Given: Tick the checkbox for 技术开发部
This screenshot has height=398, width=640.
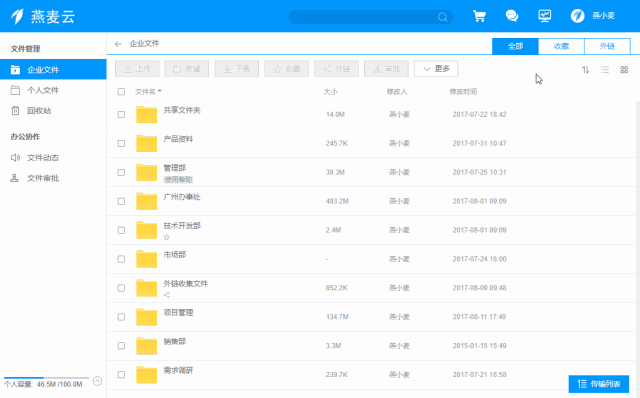Looking at the screenshot, I should click(x=121, y=230).
